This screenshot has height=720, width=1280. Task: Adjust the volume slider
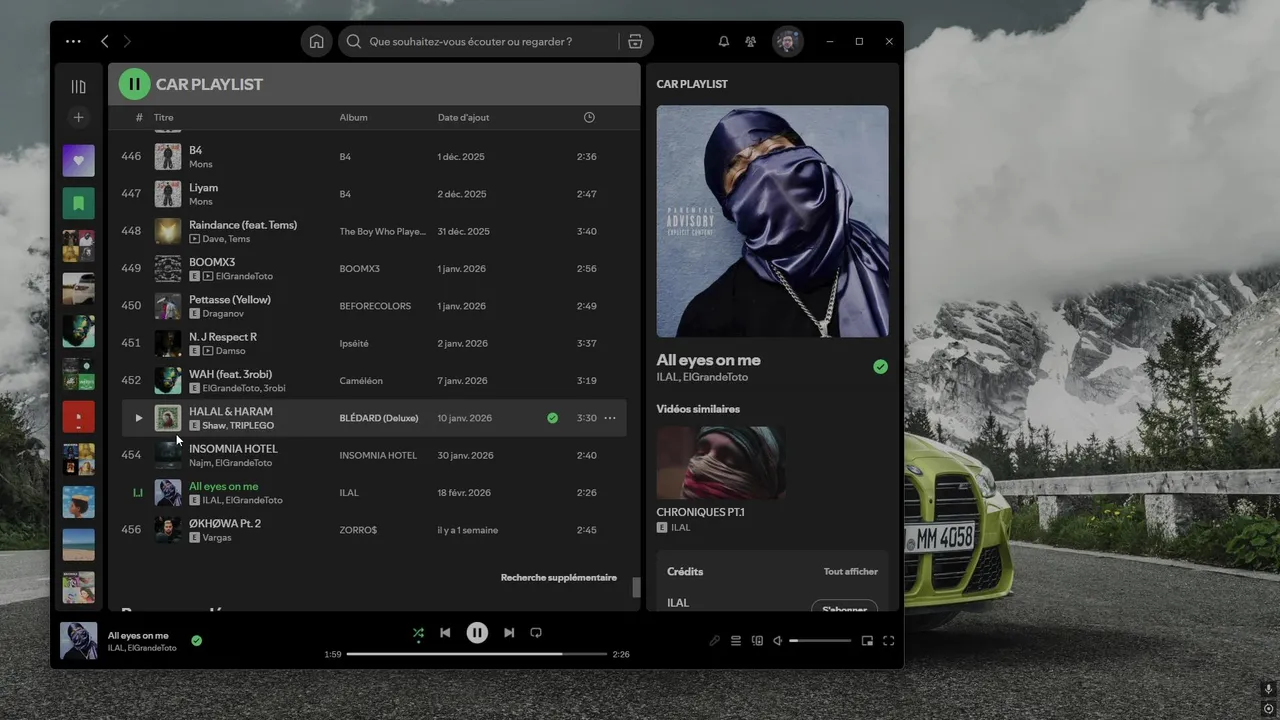pos(820,641)
